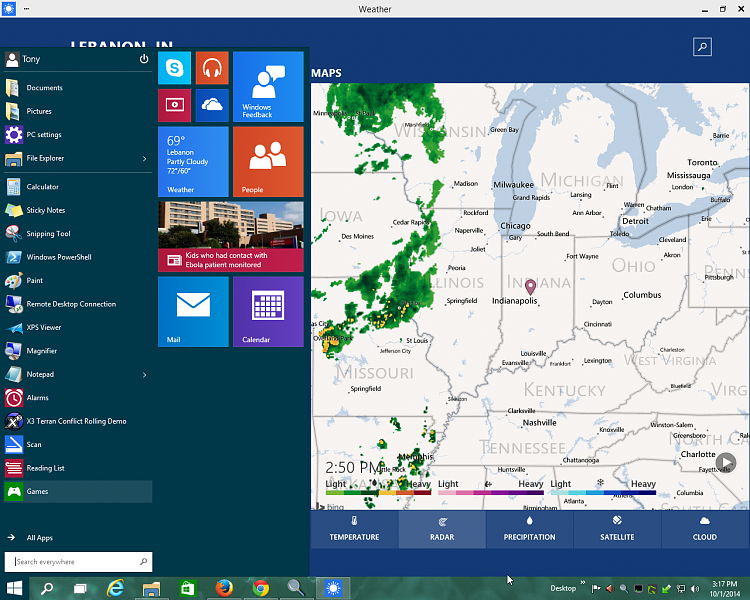
Task: Launch X3 Terran Conflict Rolling Demo
Action: (x=78, y=421)
